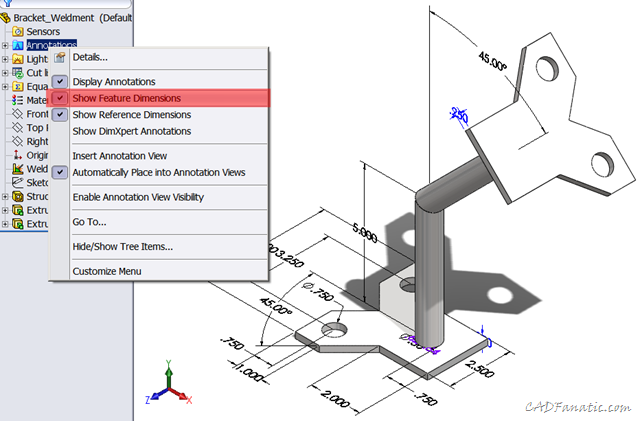Click the Annotations folder icon

(x=18, y=45)
